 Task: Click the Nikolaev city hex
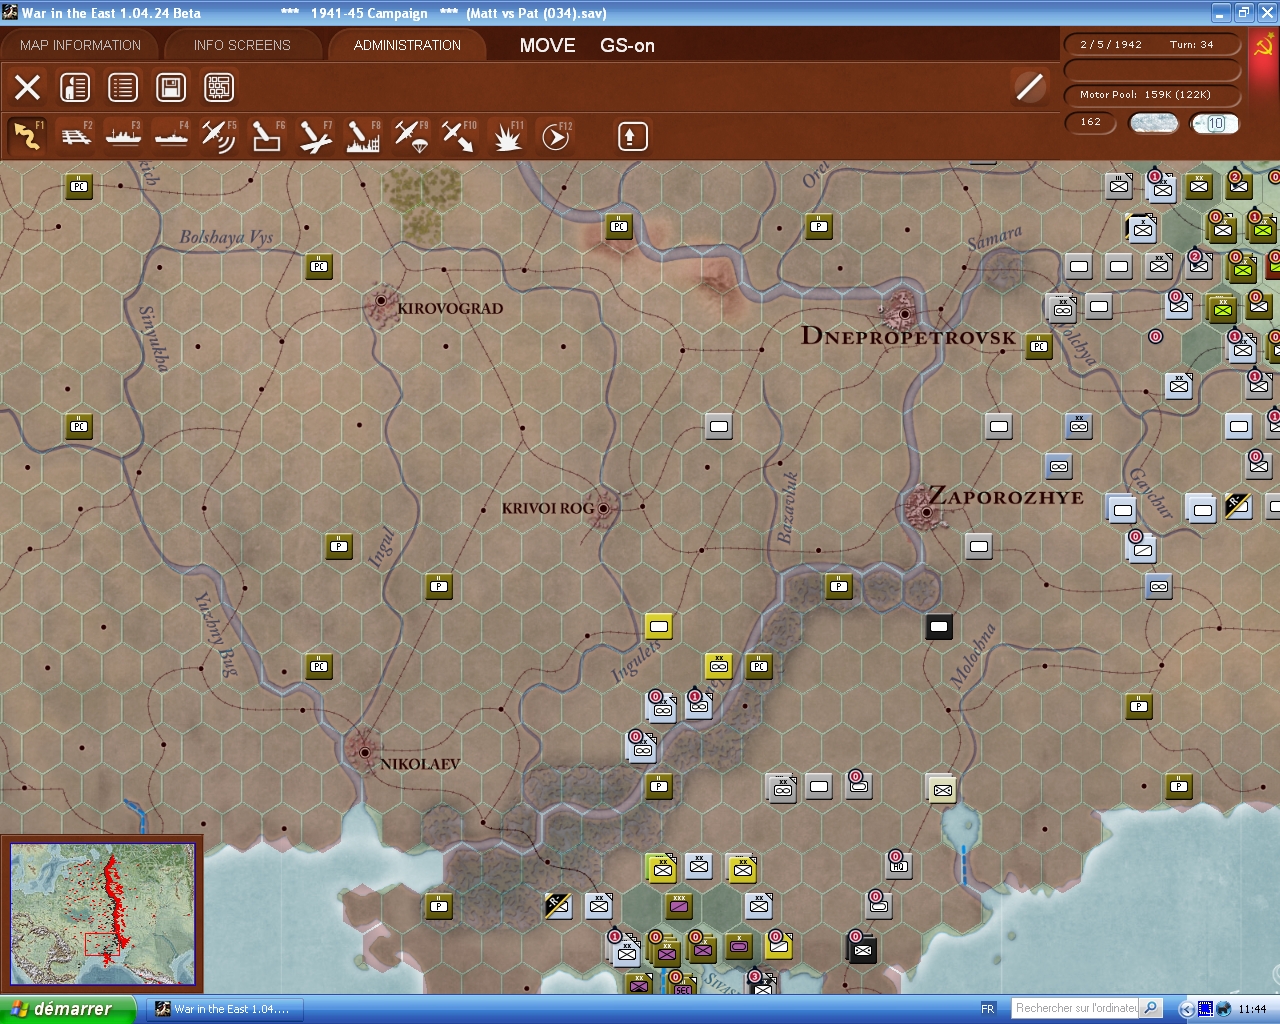point(365,751)
